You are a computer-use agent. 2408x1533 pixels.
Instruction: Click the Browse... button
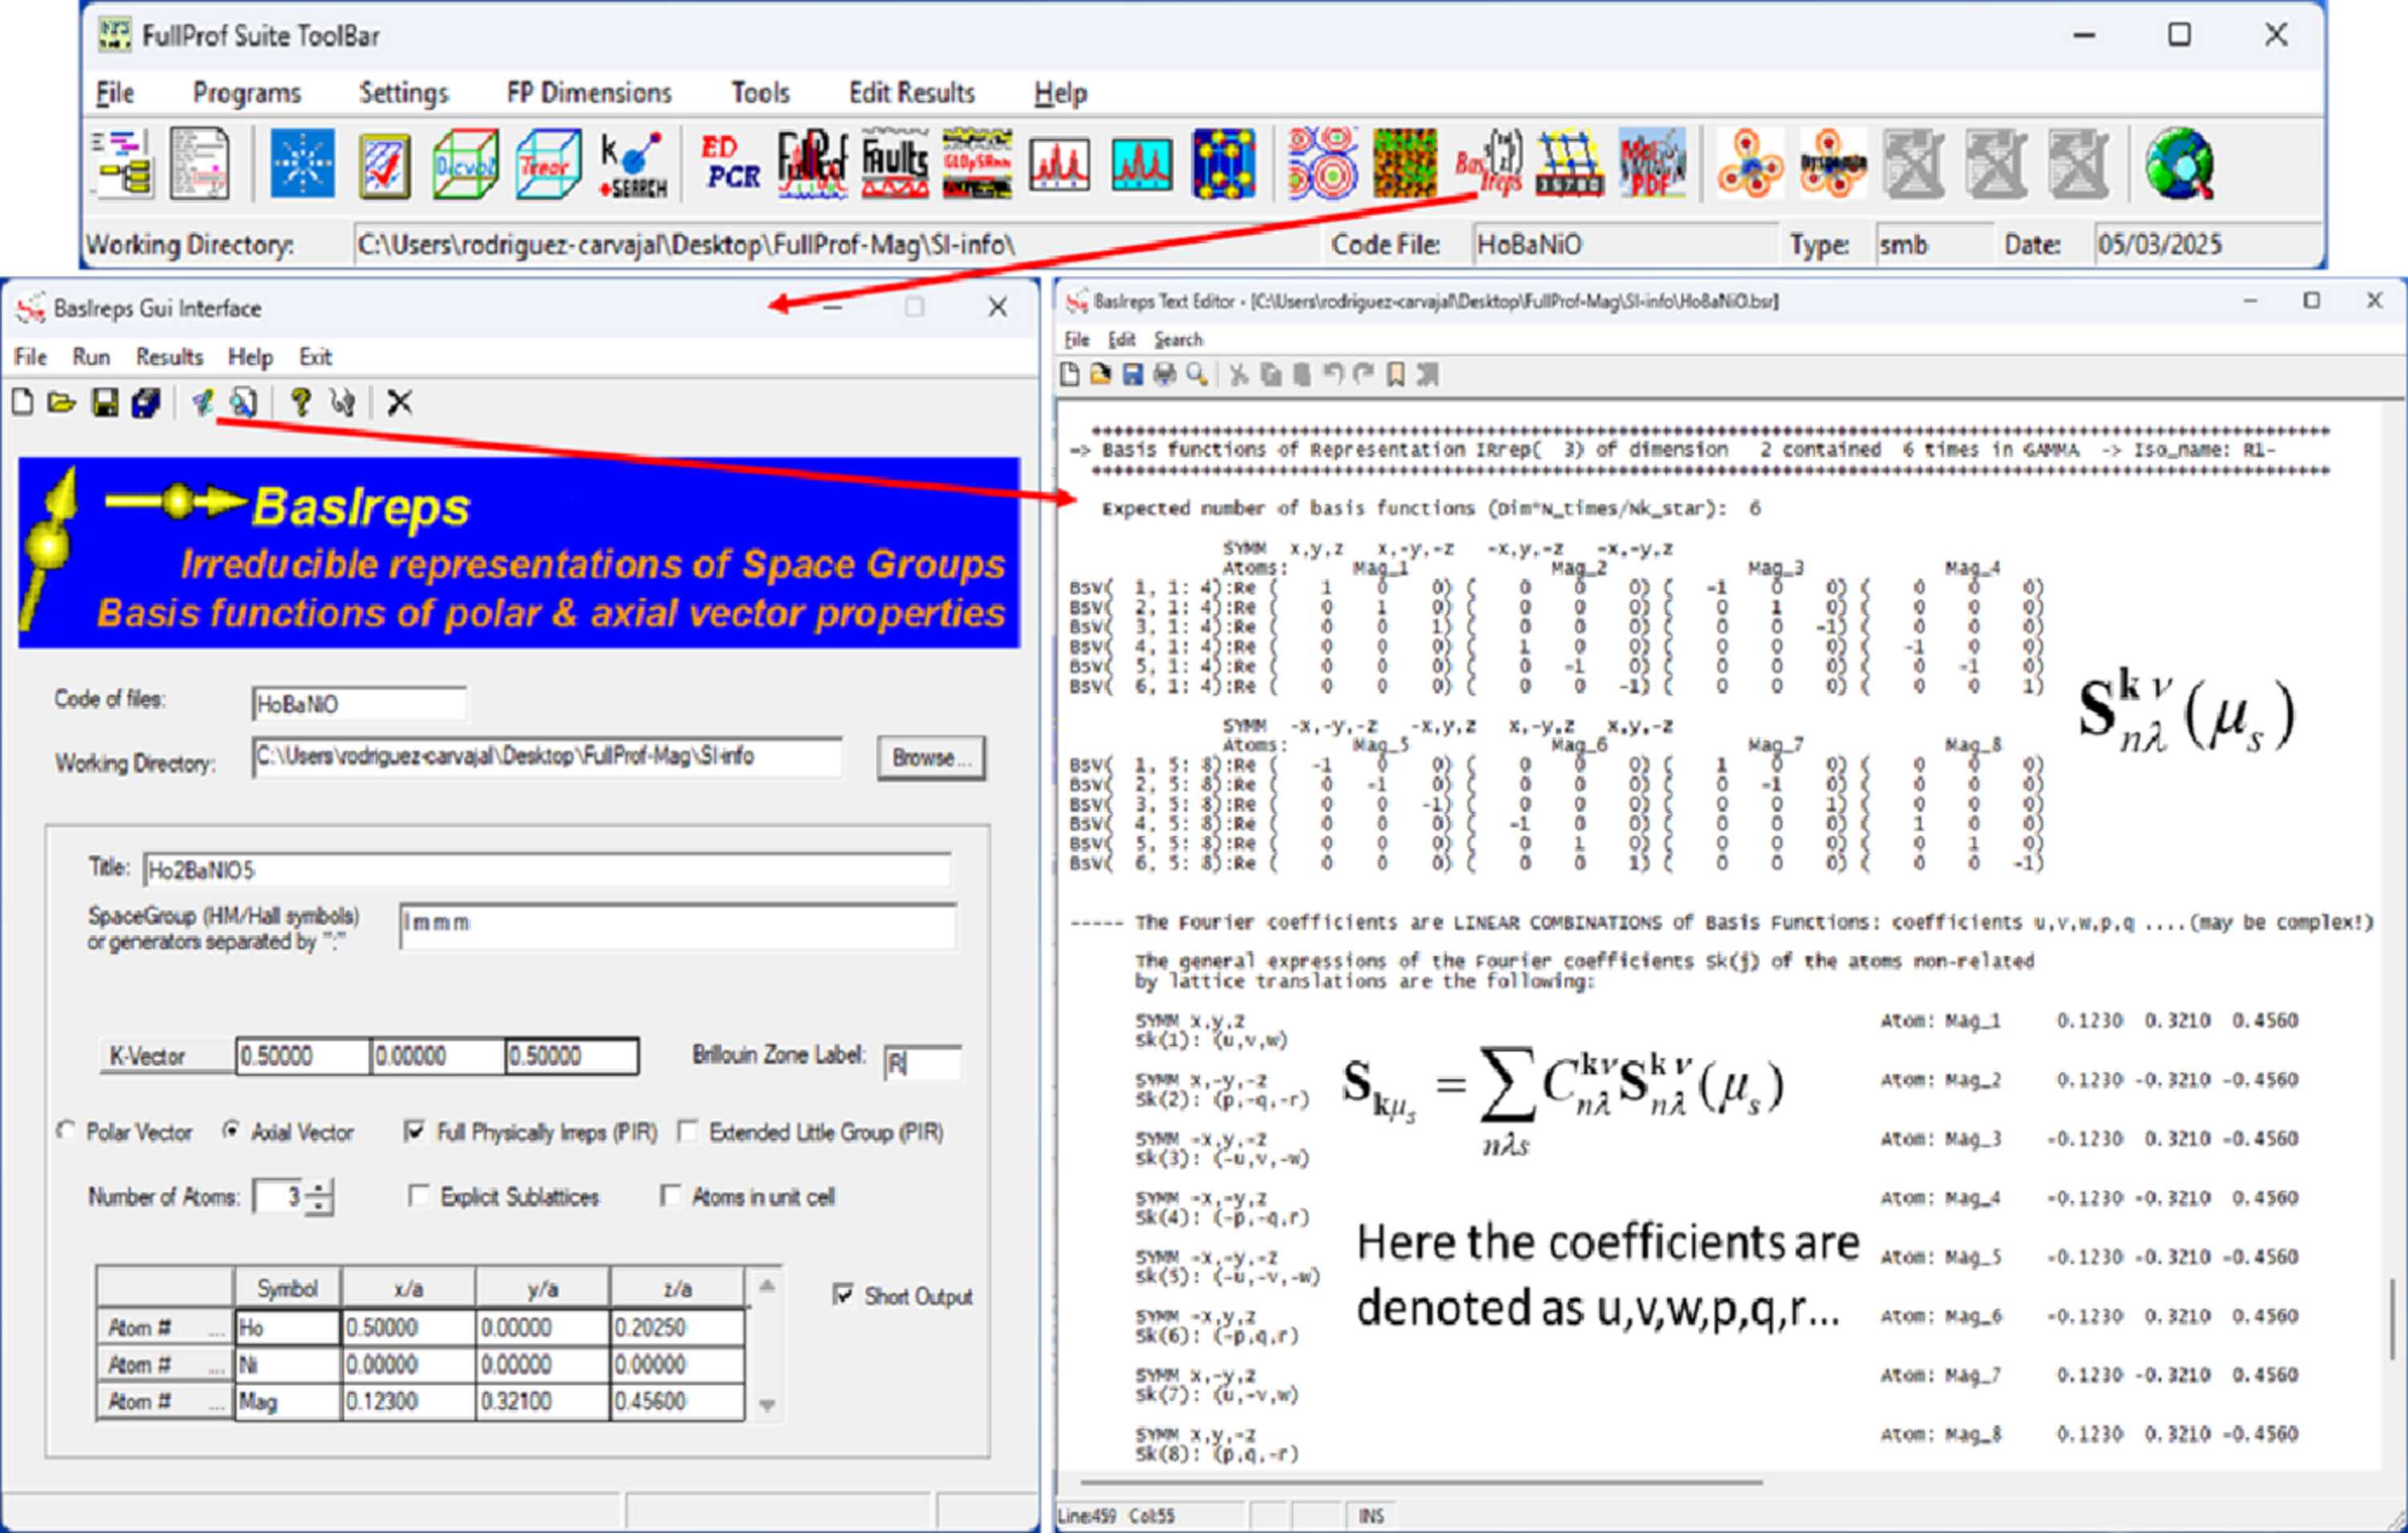tap(931, 759)
